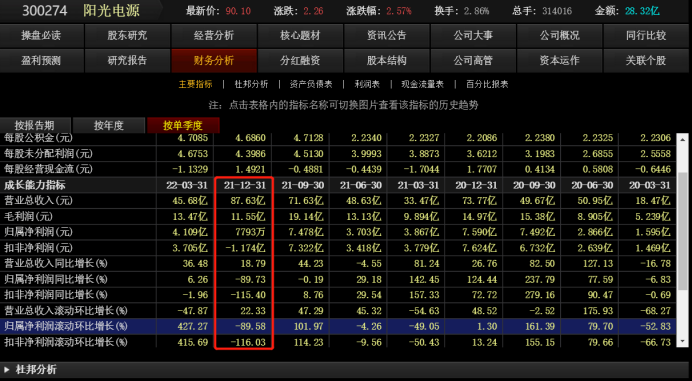Click the 归属净利润滚动环比增长(%) row label
692x381 pixels.
66,326
